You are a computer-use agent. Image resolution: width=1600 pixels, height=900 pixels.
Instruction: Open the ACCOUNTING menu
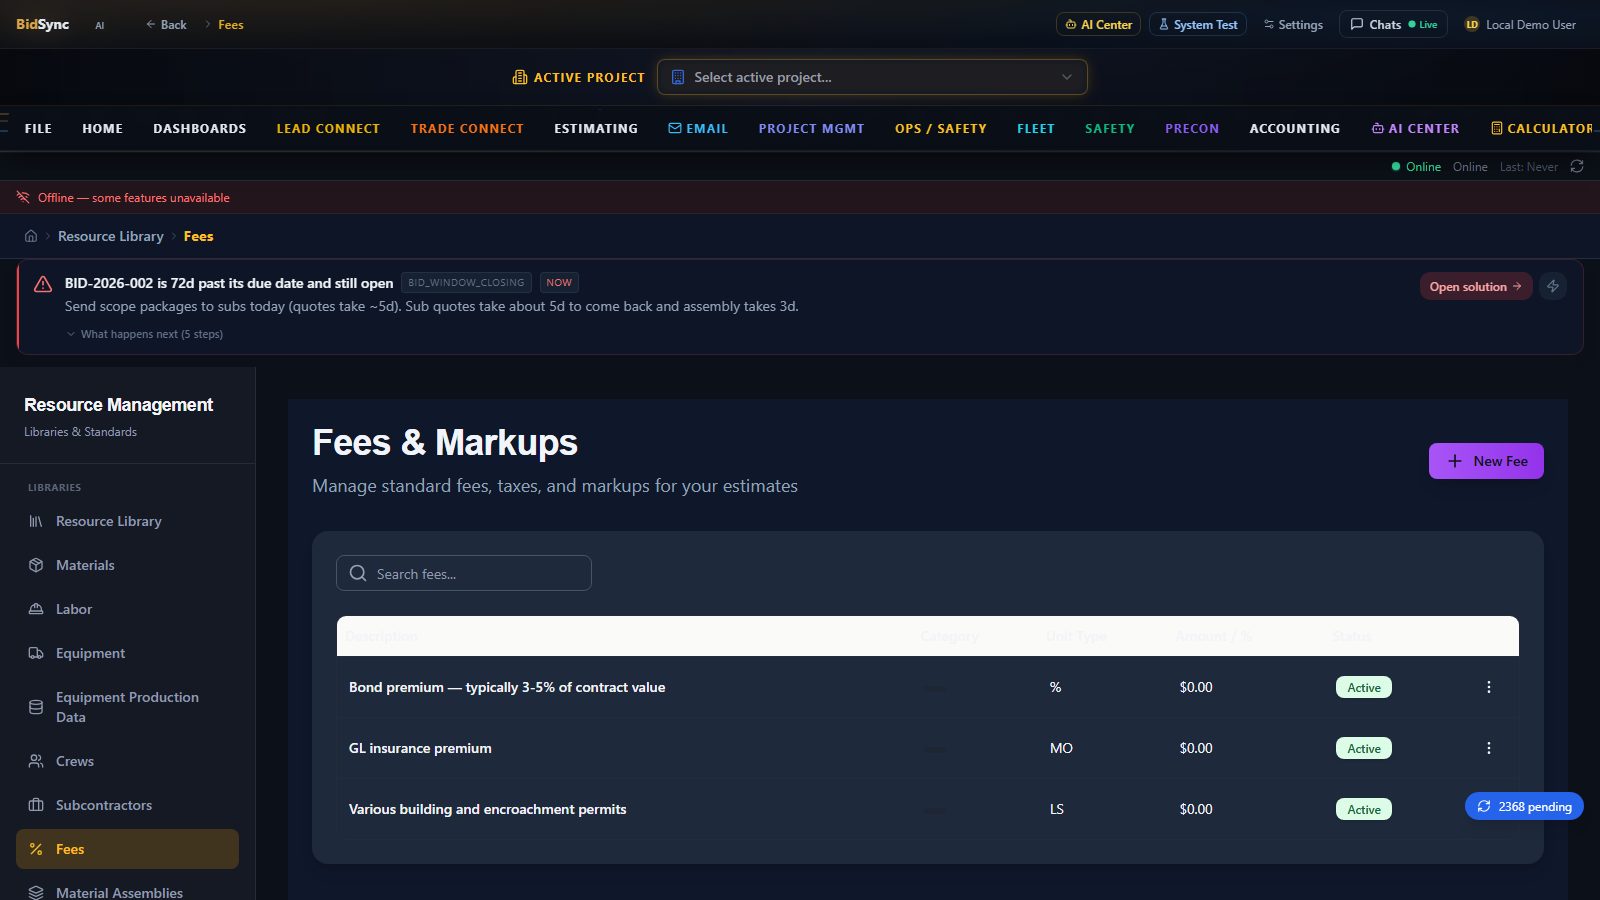coord(1295,128)
